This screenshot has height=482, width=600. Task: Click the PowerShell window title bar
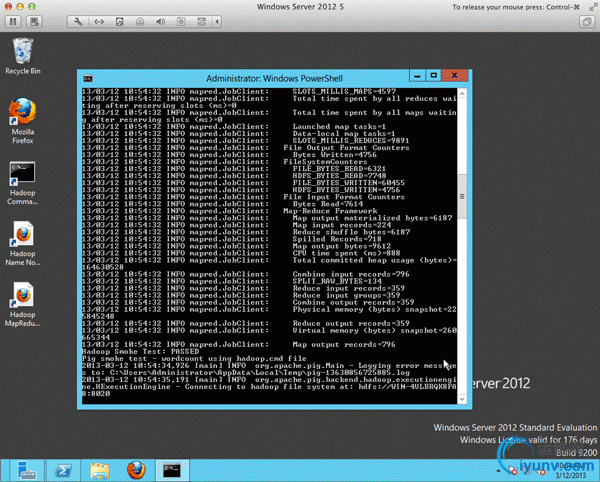click(274, 78)
